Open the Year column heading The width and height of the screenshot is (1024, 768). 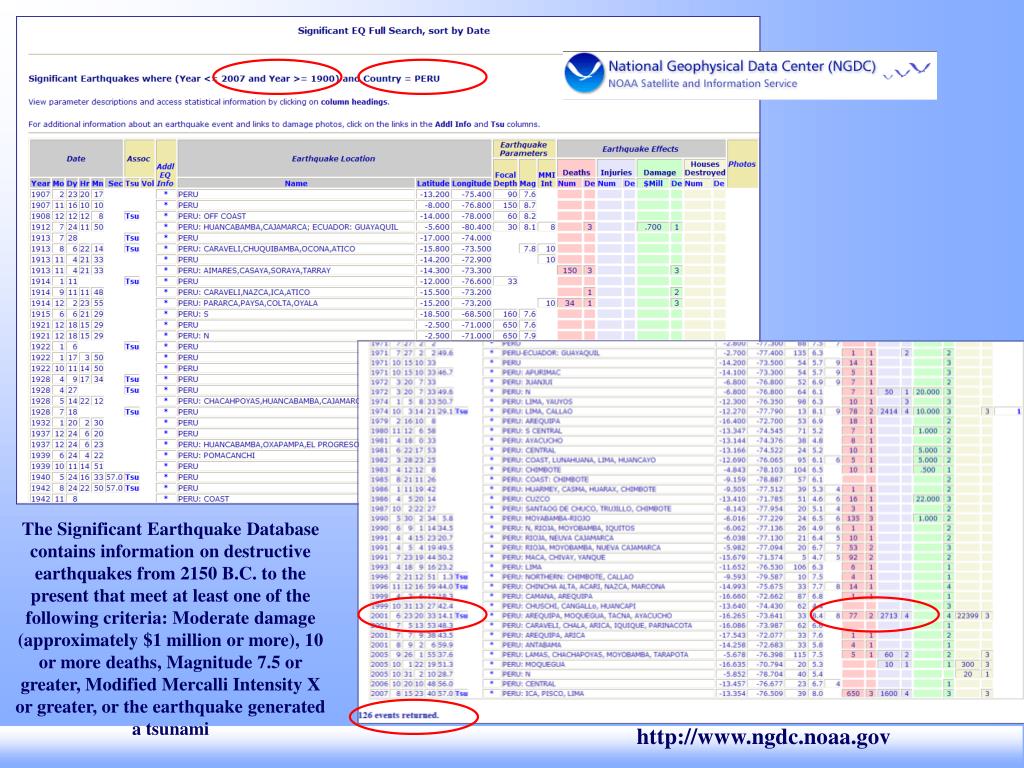(x=40, y=184)
